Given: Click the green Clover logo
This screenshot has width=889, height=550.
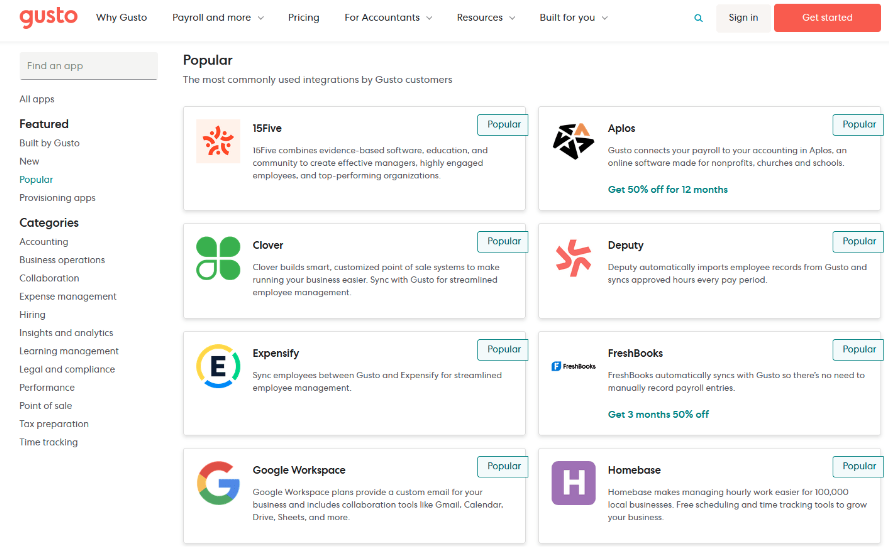Looking at the screenshot, I should (x=218, y=258).
